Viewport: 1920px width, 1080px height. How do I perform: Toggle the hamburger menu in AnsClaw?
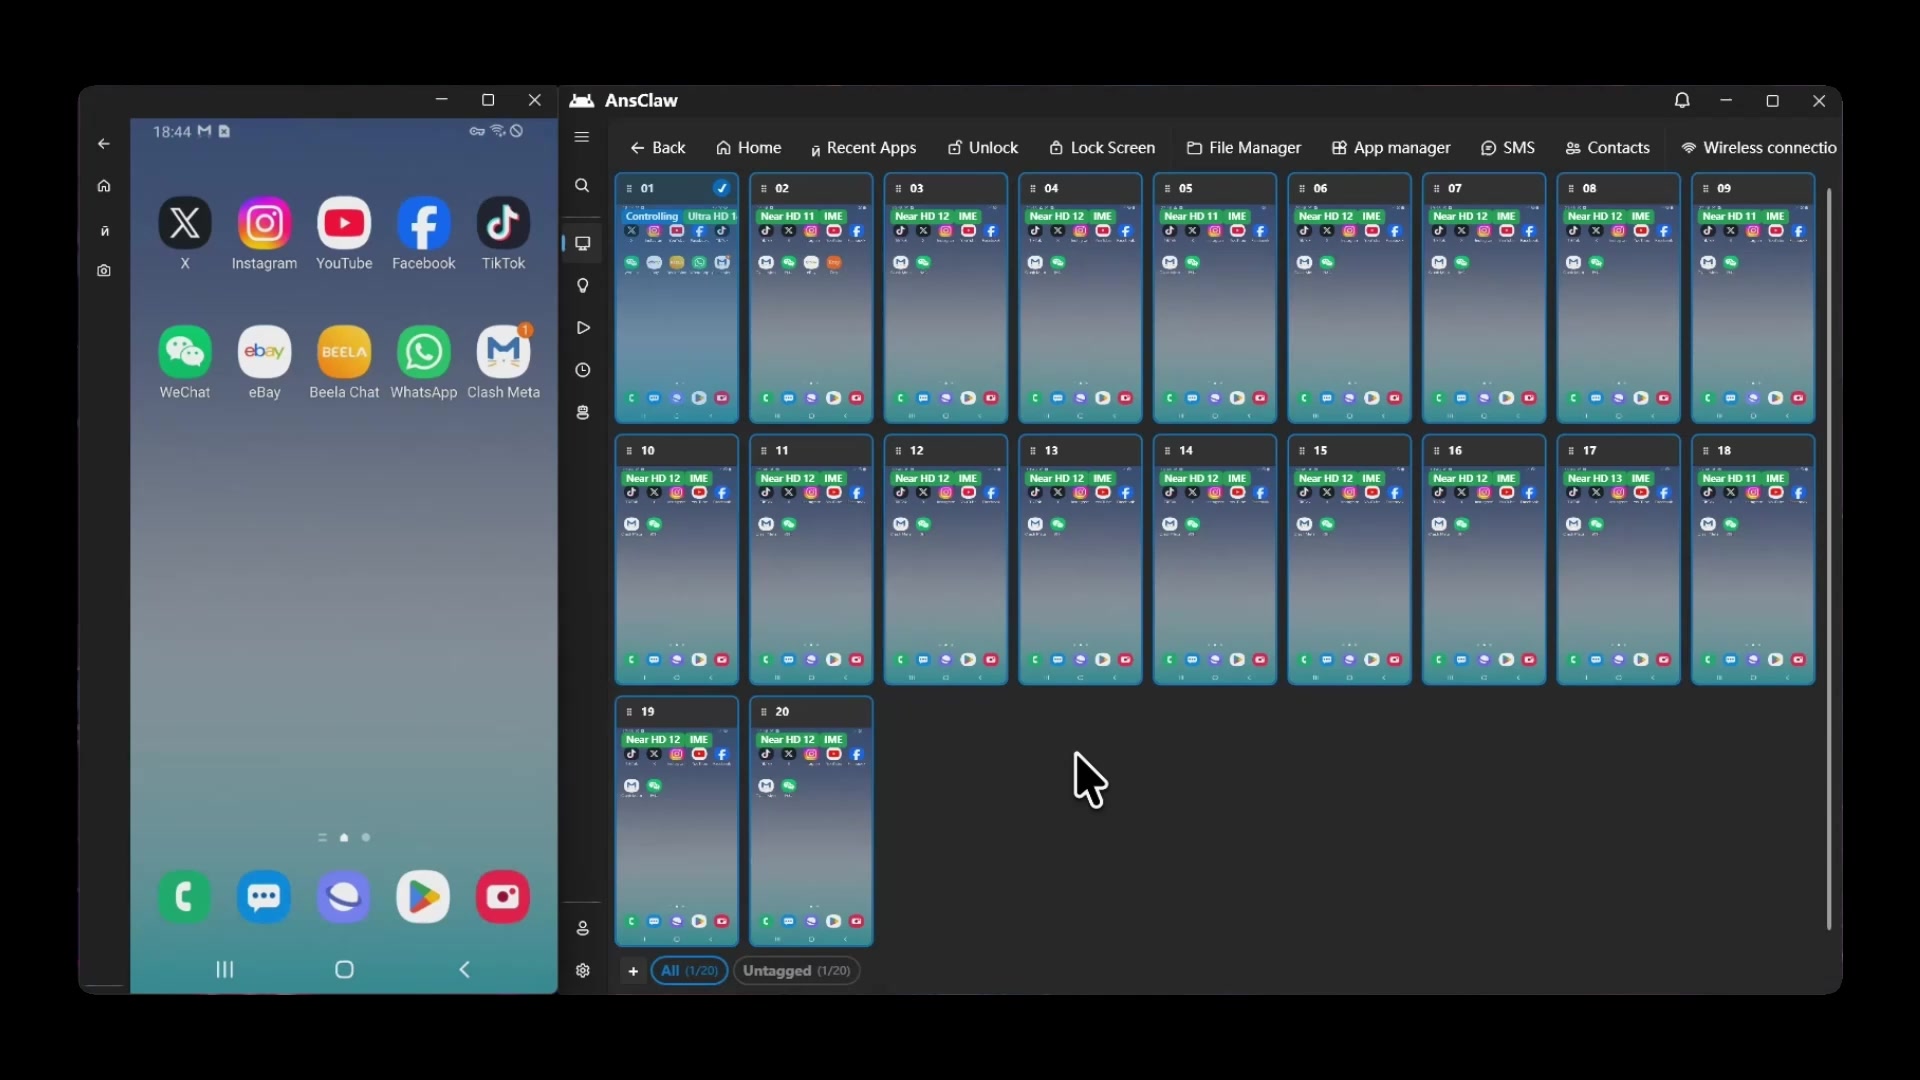[x=582, y=137]
